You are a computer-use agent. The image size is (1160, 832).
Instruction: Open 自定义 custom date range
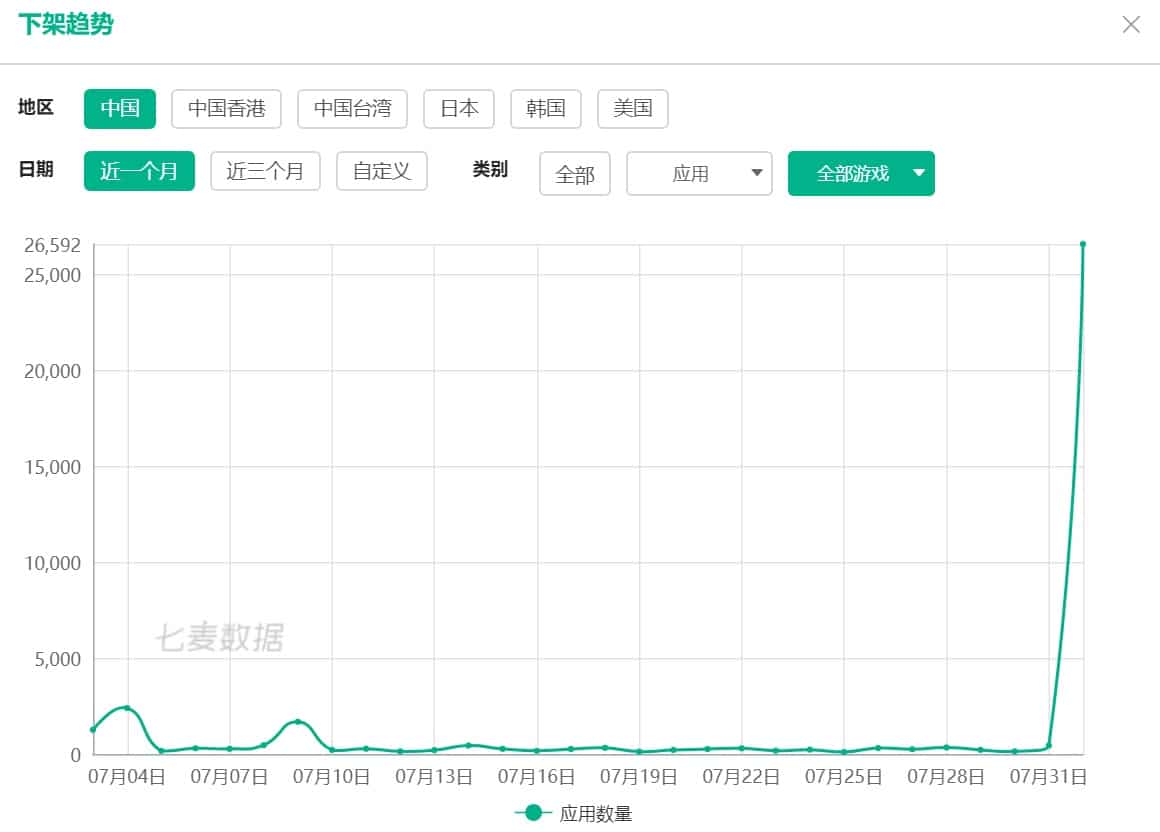pos(381,171)
